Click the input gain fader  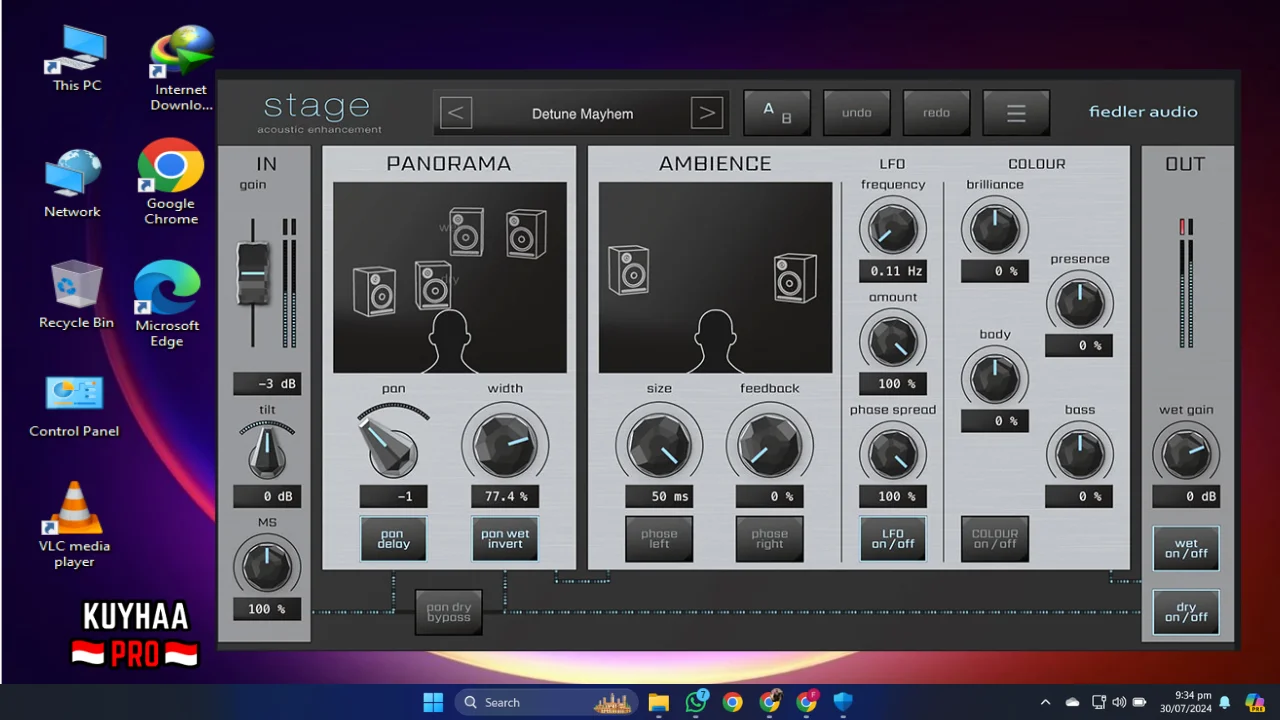pyautogui.click(x=253, y=273)
